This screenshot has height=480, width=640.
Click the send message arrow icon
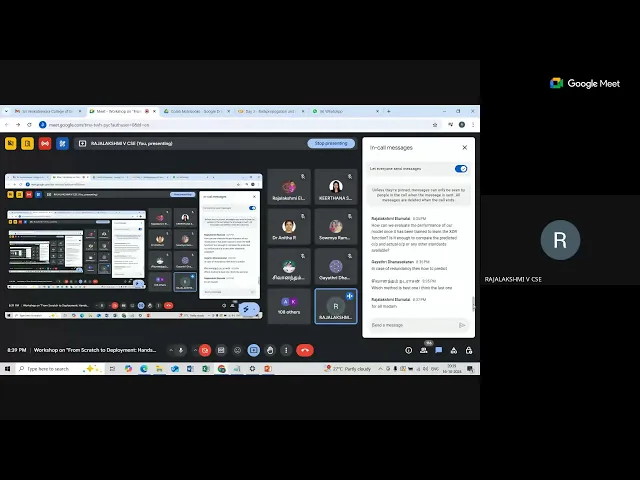click(x=462, y=325)
